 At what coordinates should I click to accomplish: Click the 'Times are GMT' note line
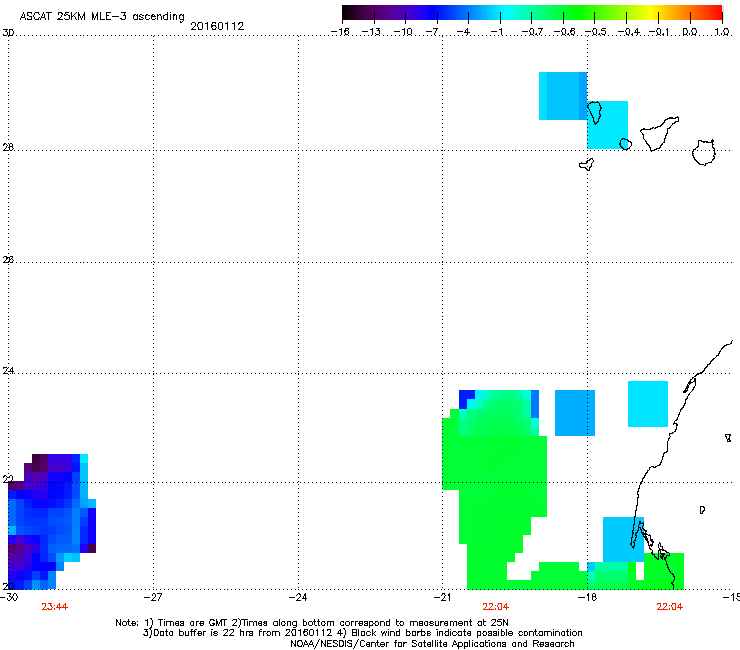pyautogui.click(x=311, y=623)
